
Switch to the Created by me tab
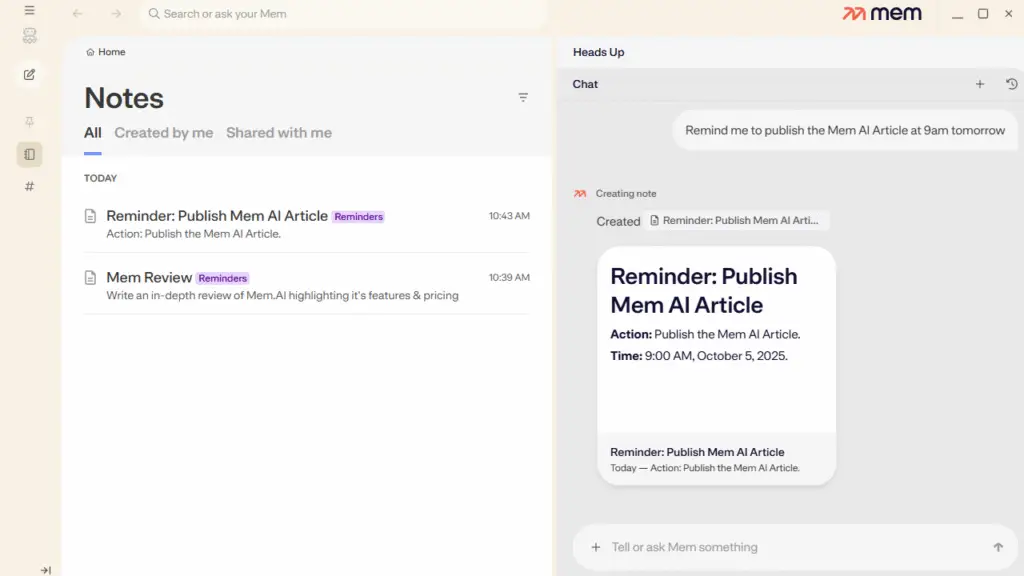[x=163, y=133]
